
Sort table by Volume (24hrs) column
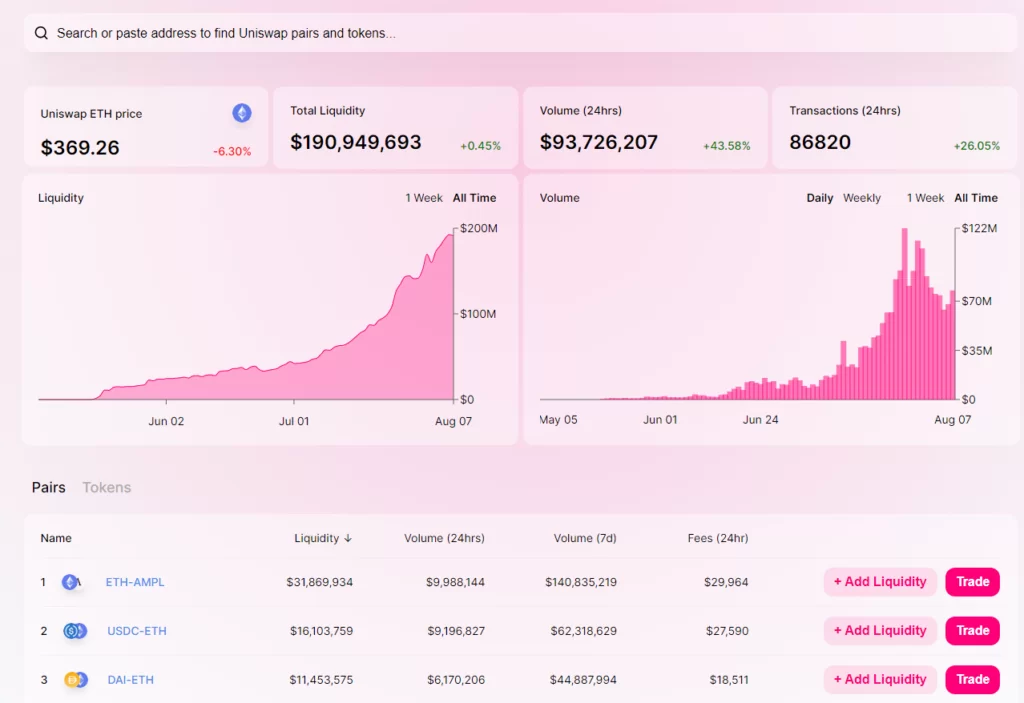pos(444,538)
